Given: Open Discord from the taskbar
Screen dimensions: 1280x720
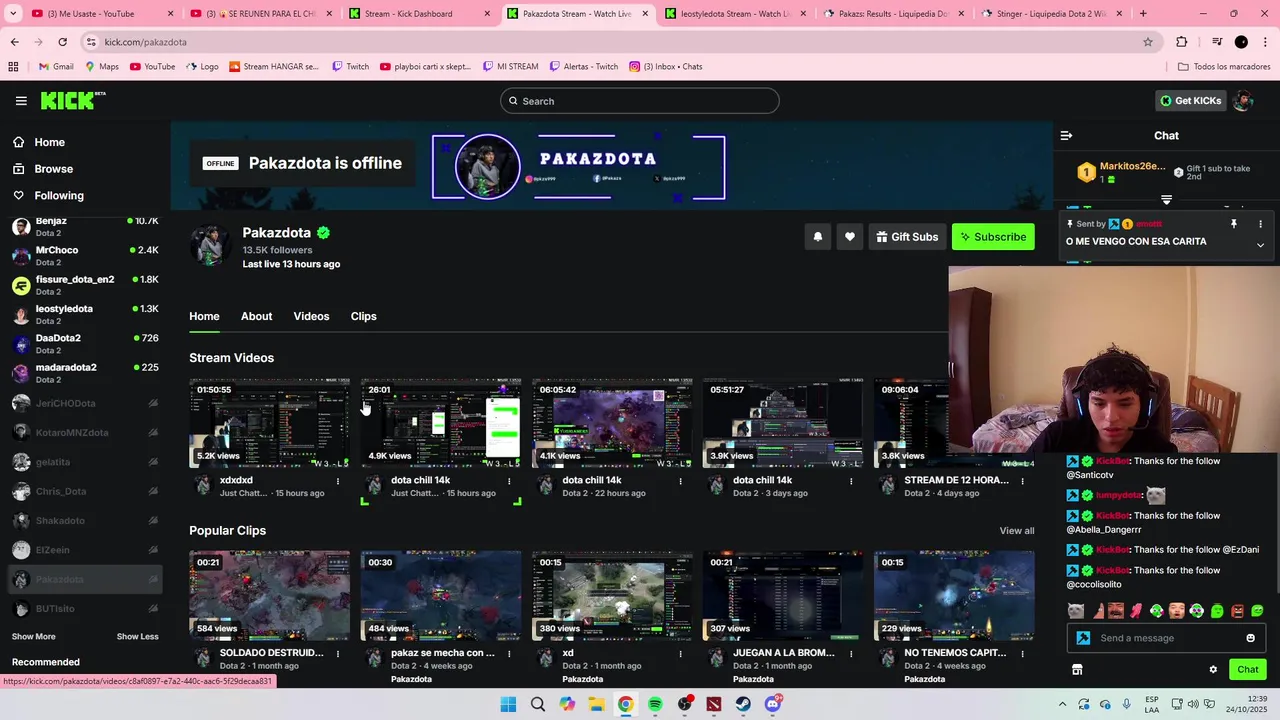Looking at the screenshot, I should click(773, 704).
